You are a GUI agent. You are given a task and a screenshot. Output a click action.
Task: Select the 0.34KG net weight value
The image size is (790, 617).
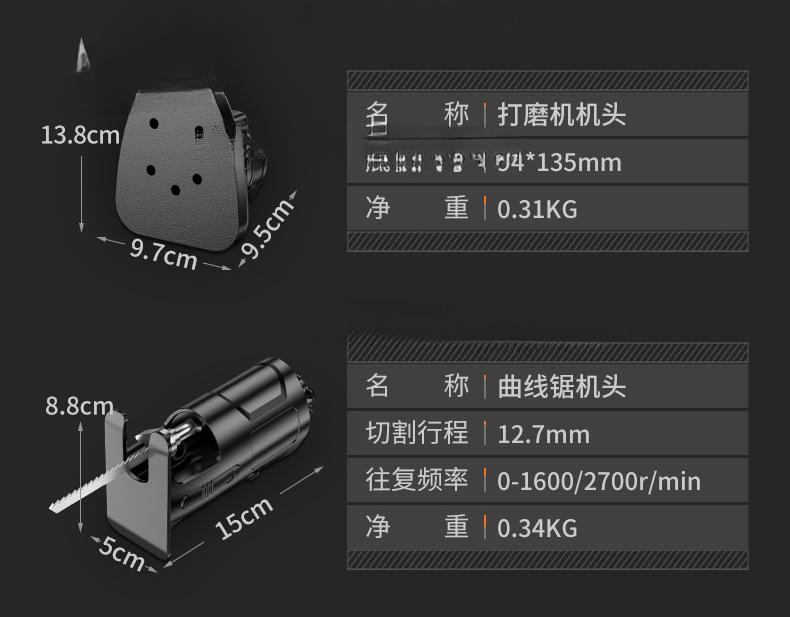click(537, 528)
